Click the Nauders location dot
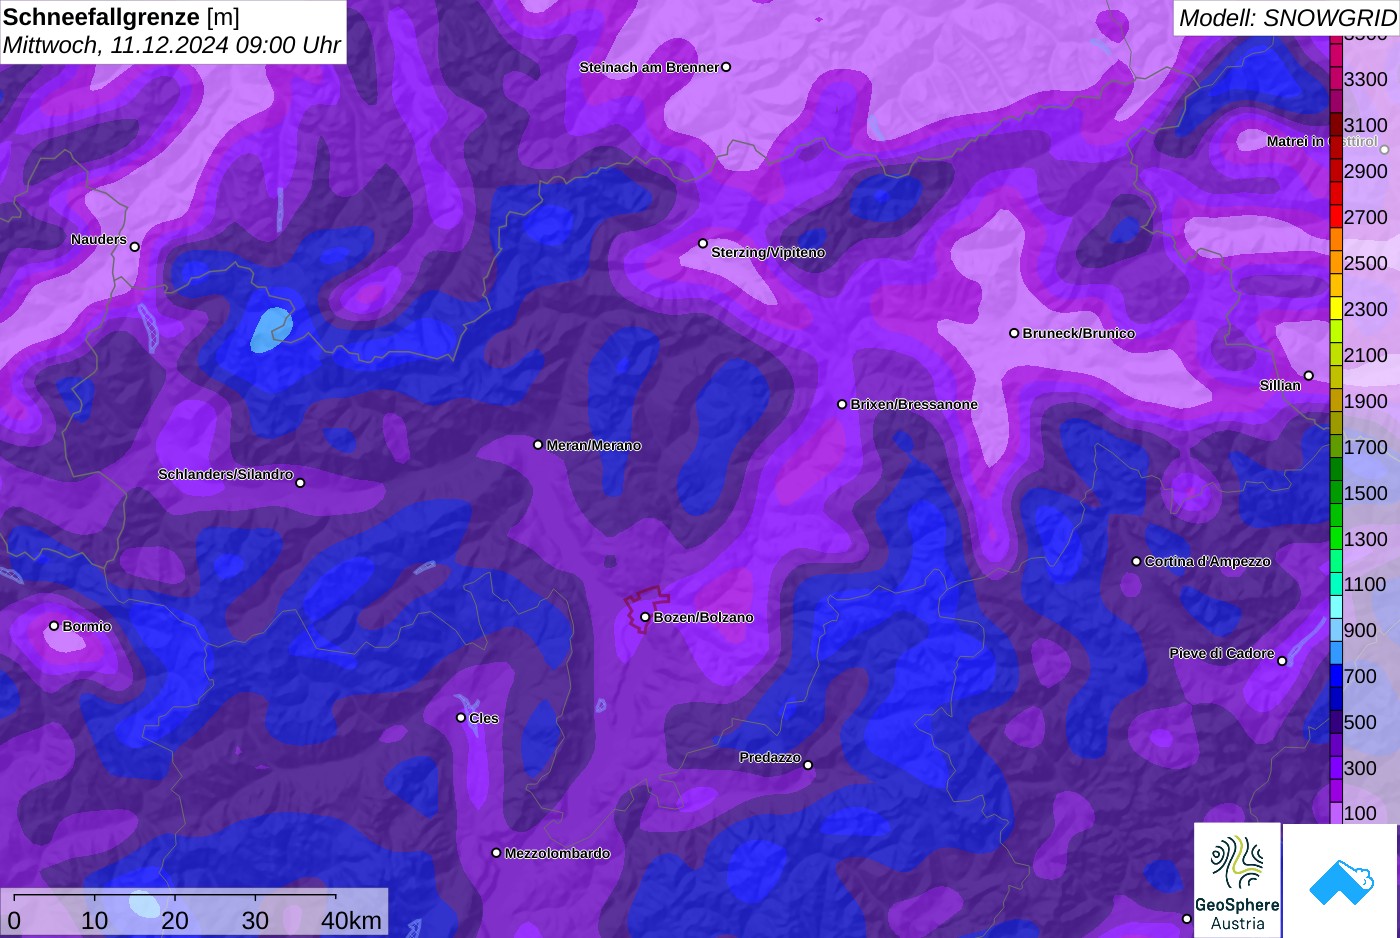This screenshot has width=1400, height=938. click(135, 247)
